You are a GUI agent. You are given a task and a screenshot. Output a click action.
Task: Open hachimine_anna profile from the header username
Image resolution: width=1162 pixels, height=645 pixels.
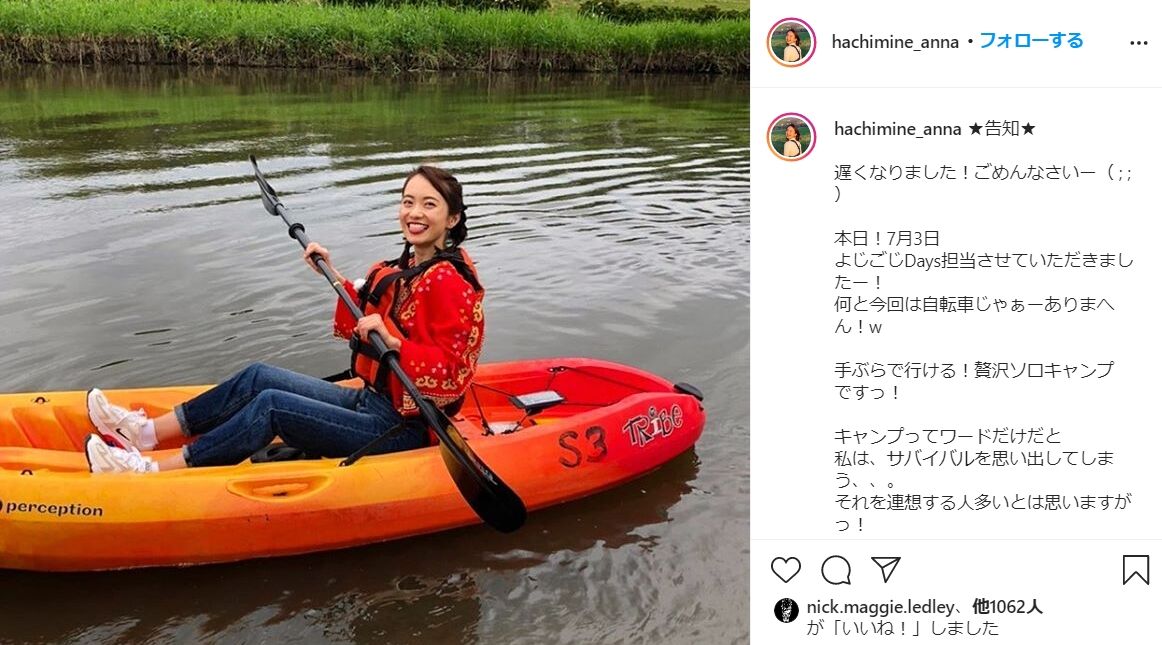(895, 42)
